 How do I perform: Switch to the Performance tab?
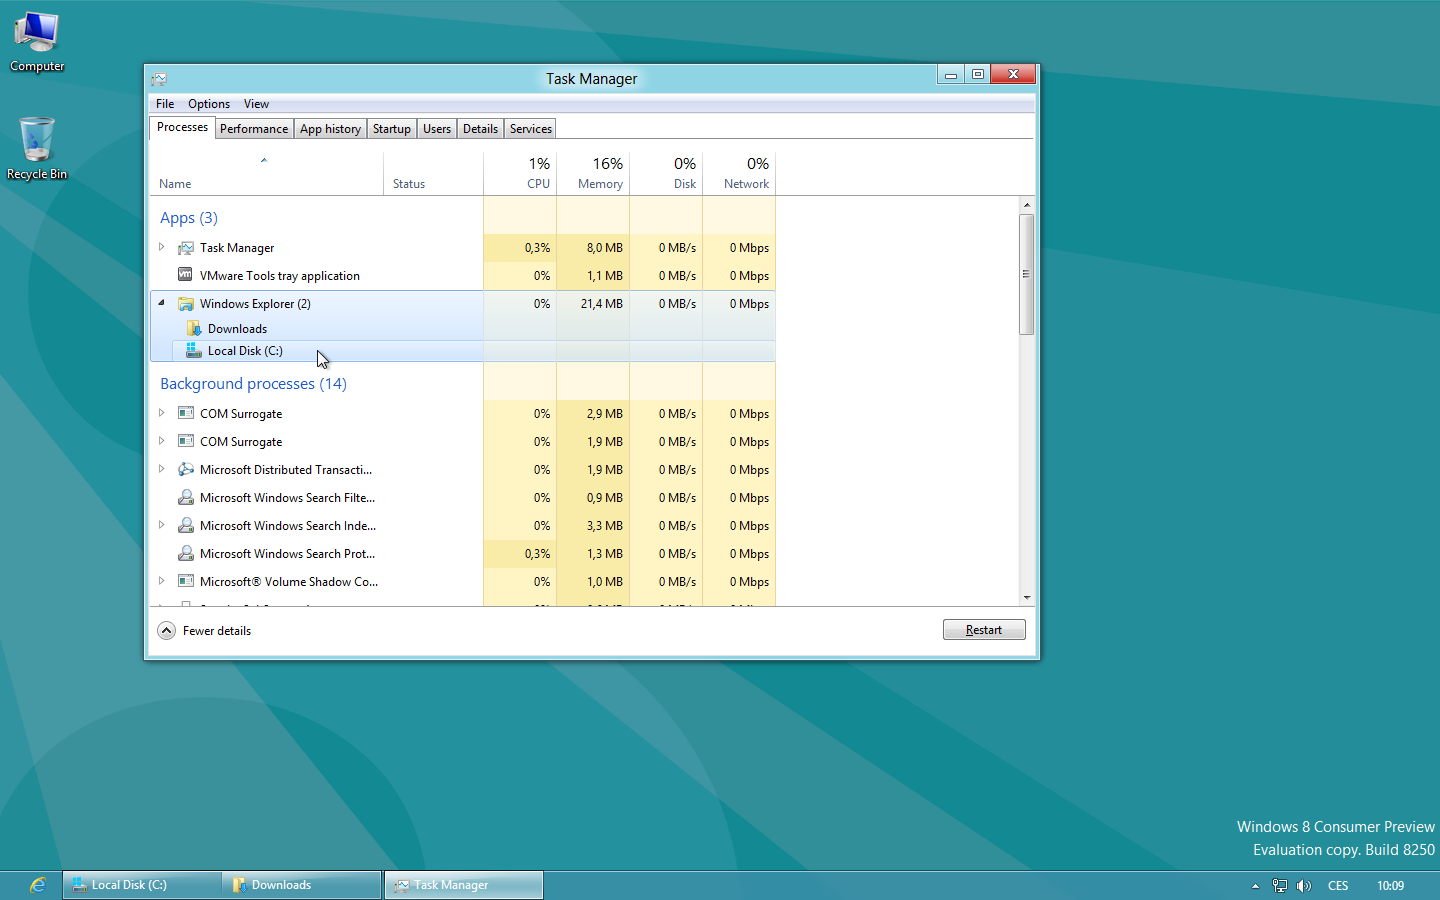tap(254, 129)
